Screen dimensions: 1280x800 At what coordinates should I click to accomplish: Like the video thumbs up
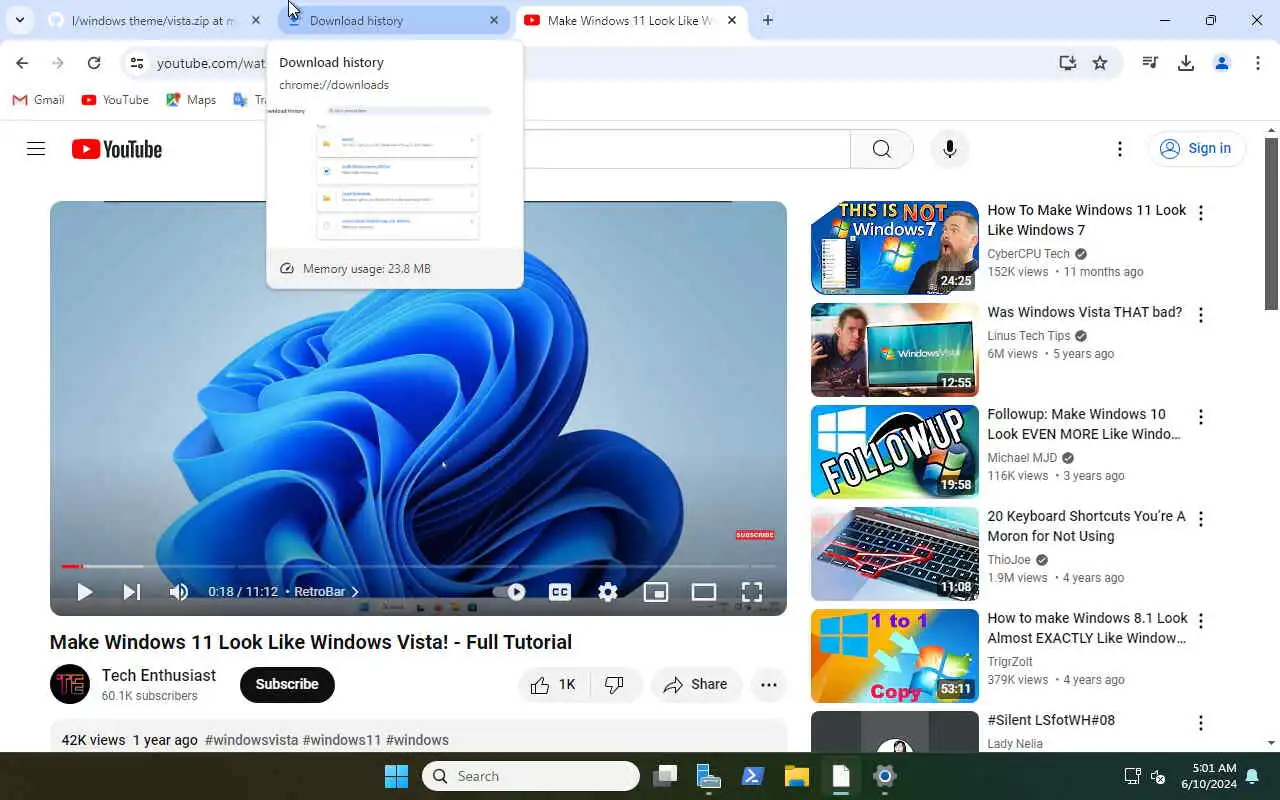553,685
